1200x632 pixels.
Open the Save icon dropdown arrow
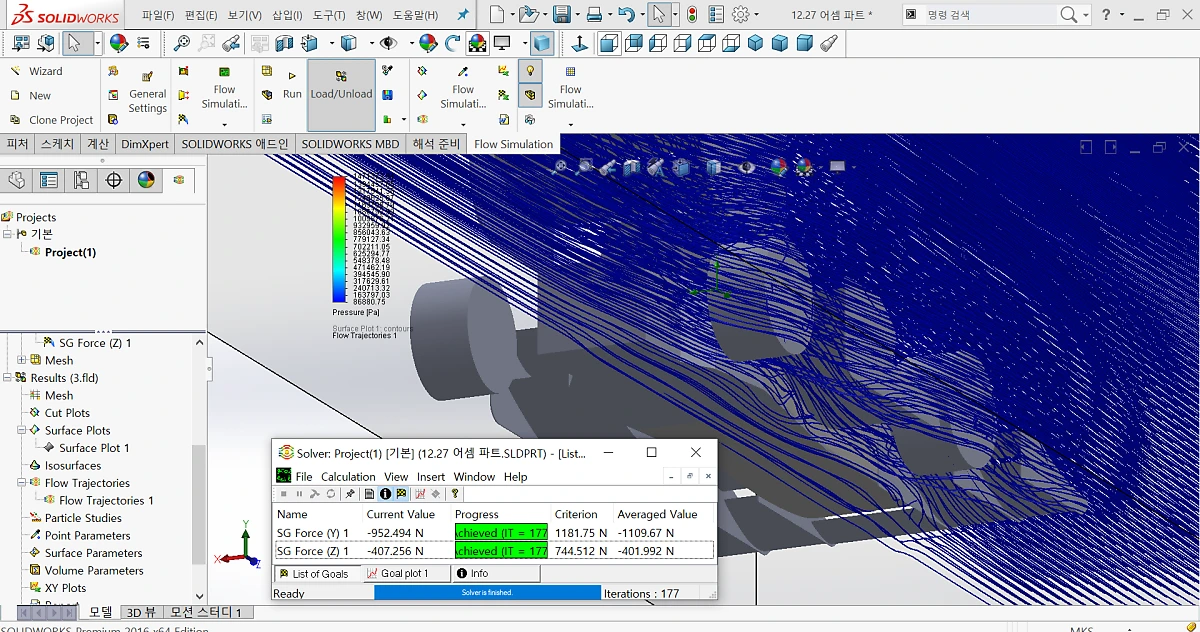[x=577, y=15]
